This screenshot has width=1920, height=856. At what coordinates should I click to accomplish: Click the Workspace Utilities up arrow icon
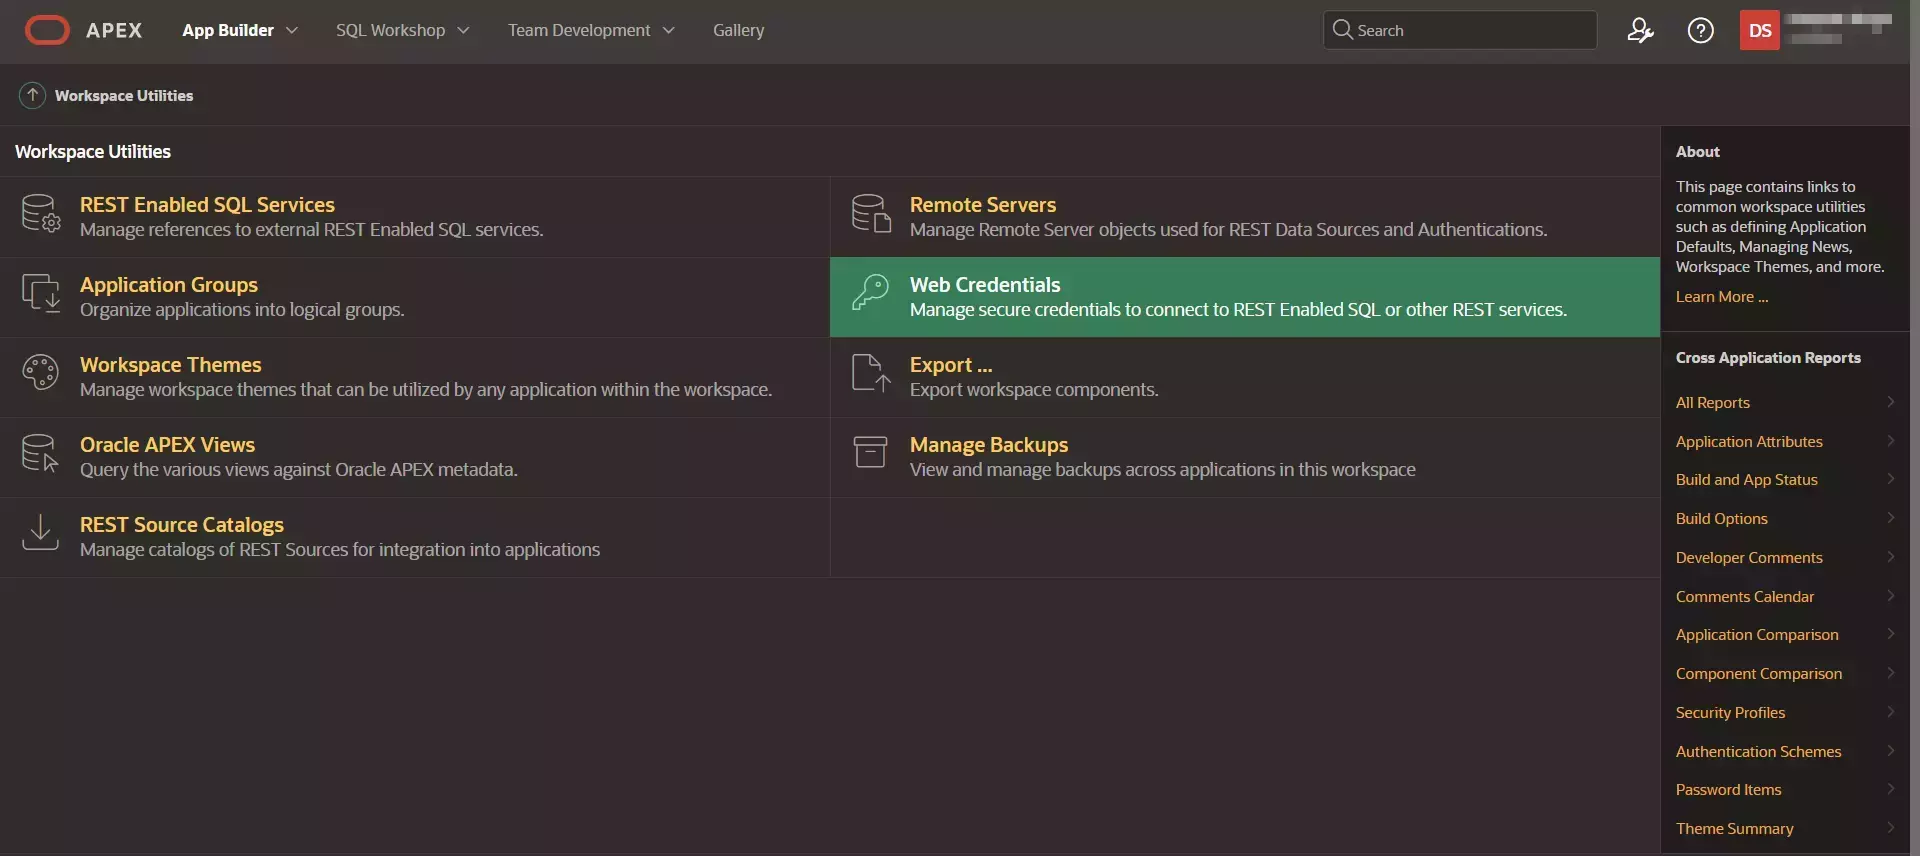[32, 95]
